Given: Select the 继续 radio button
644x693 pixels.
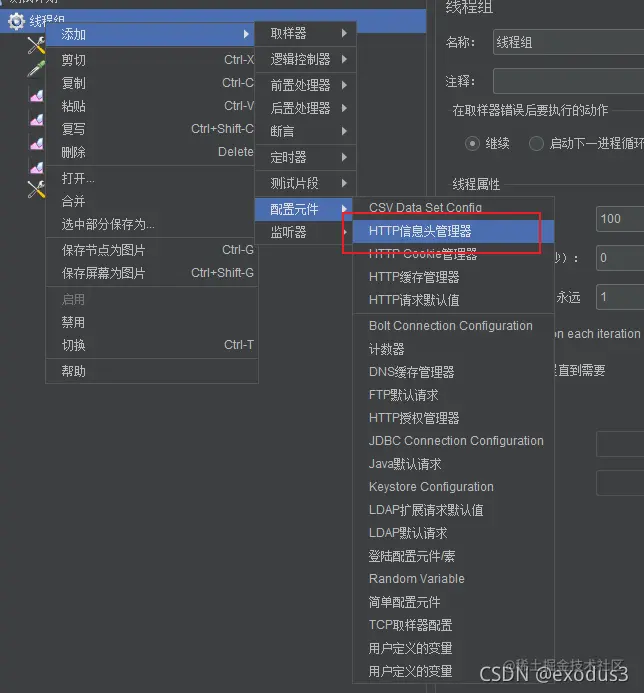Looking at the screenshot, I should click(x=472, y=144).
